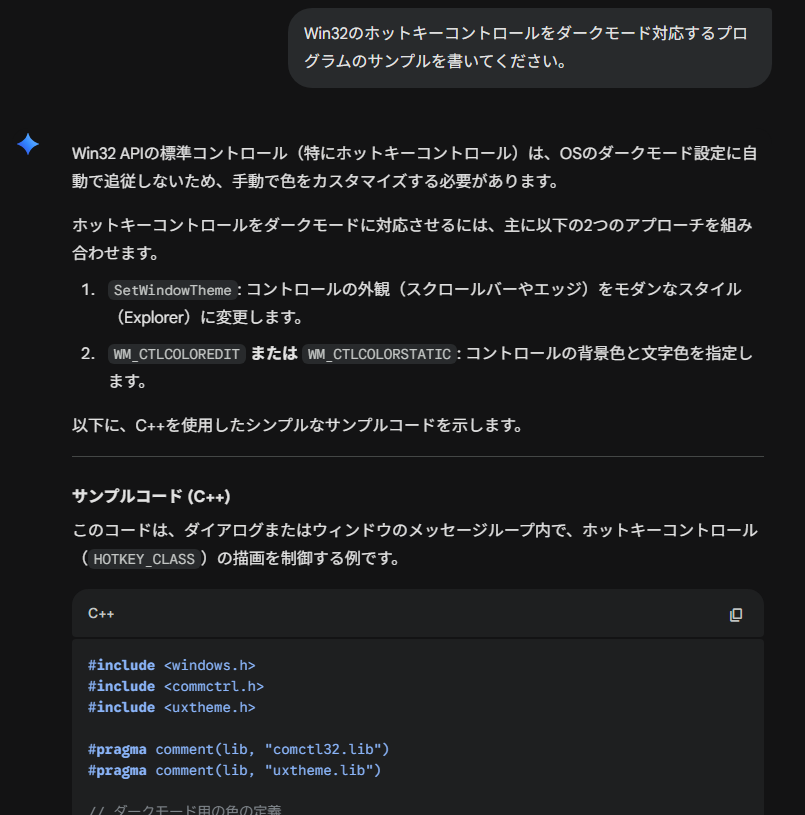The height and width of the screenshot is (815, 805).
Task: Click the user prompt message bubble
Action: (529, 47)
